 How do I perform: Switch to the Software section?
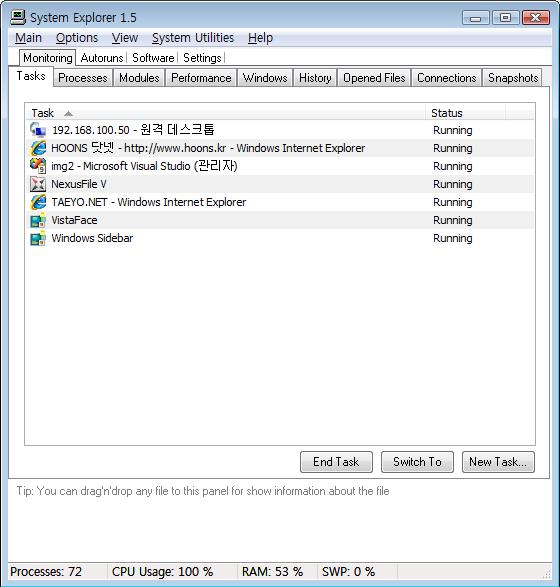click(153, 58)
